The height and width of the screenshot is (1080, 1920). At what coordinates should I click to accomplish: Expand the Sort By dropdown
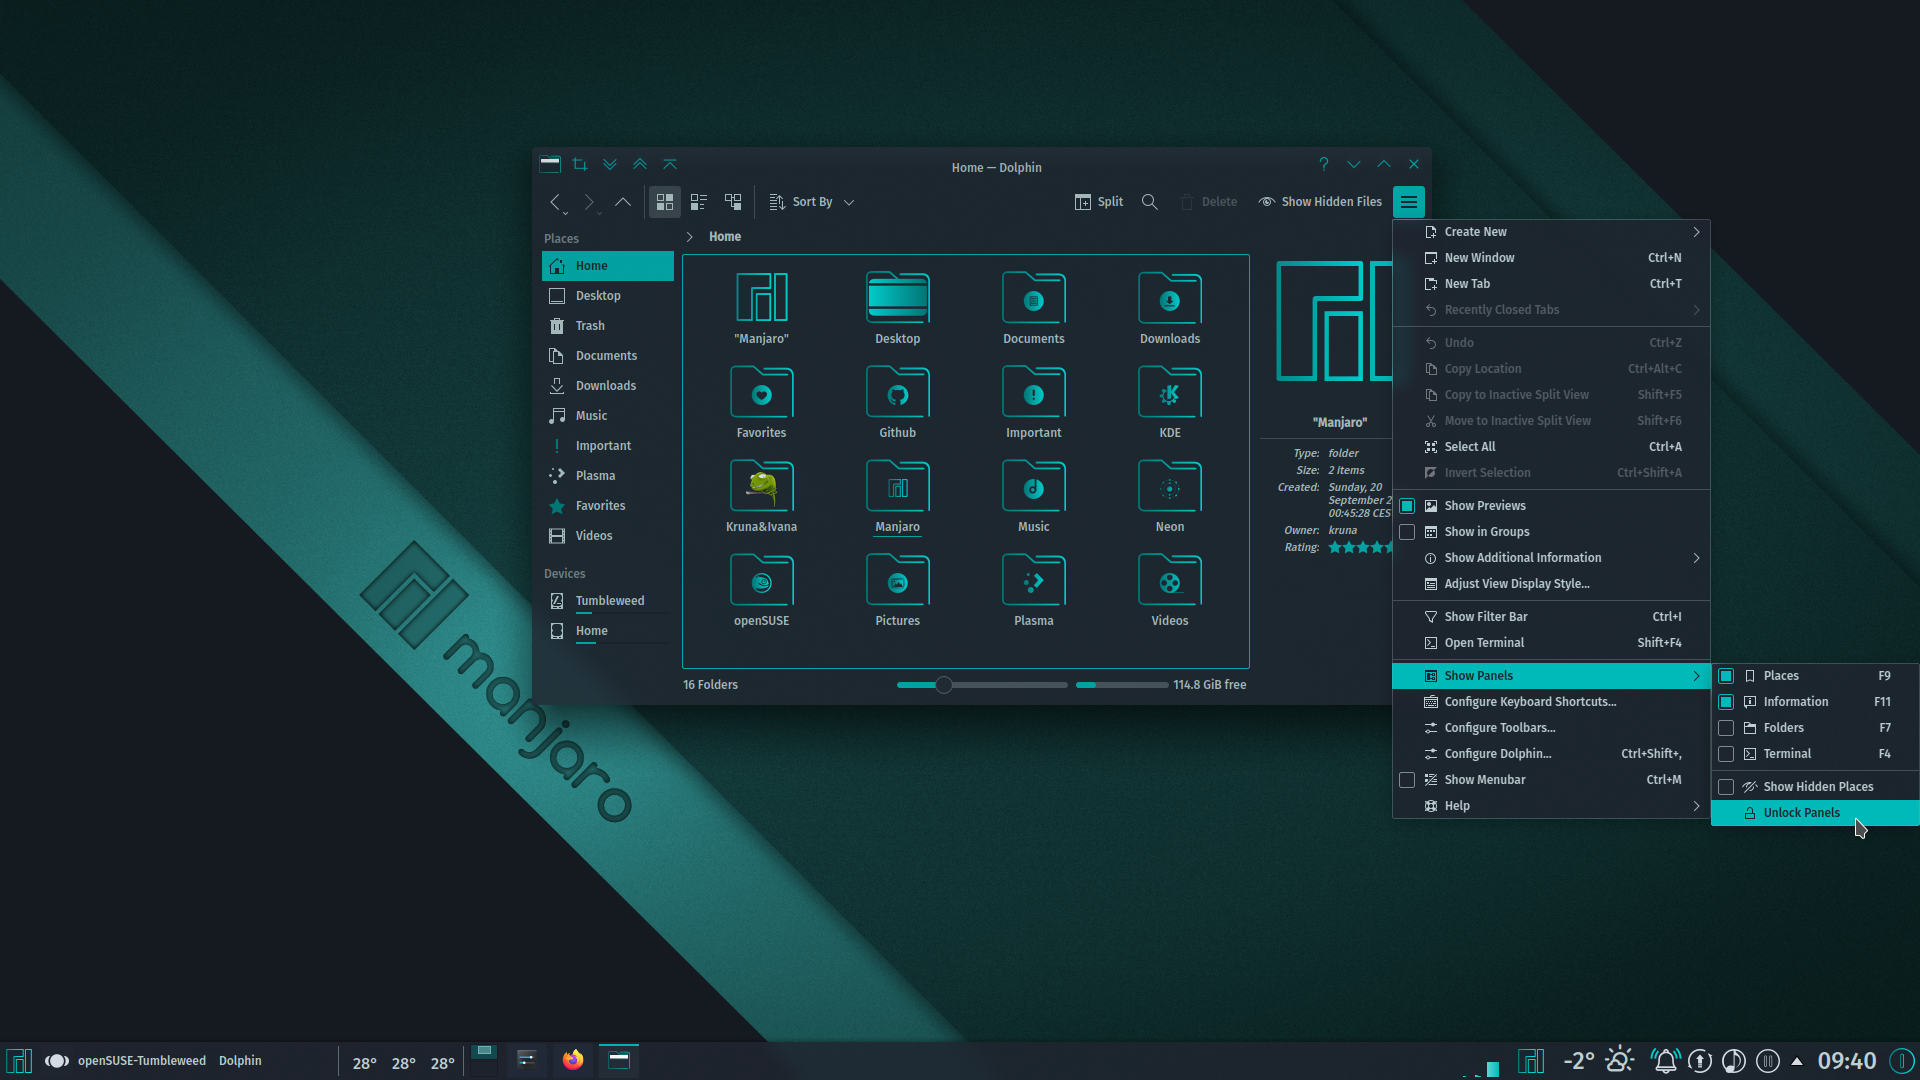[x=811, y=202]
